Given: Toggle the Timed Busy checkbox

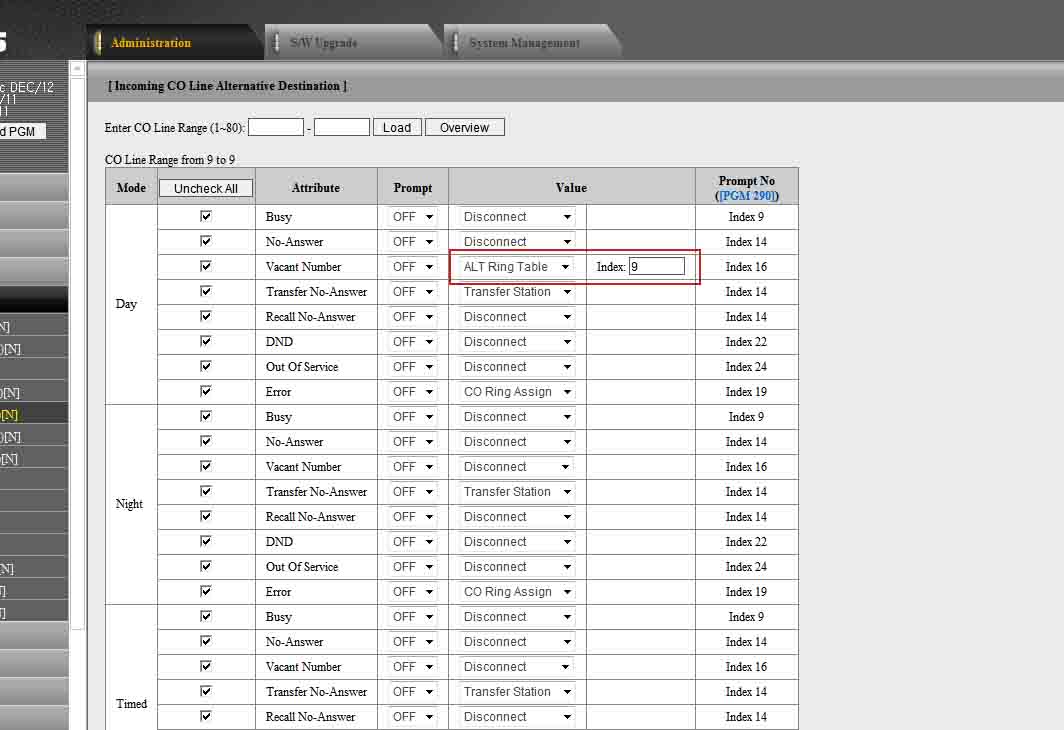Looking at the screenshot, I should pyautogui.click(x=206, y=616).
